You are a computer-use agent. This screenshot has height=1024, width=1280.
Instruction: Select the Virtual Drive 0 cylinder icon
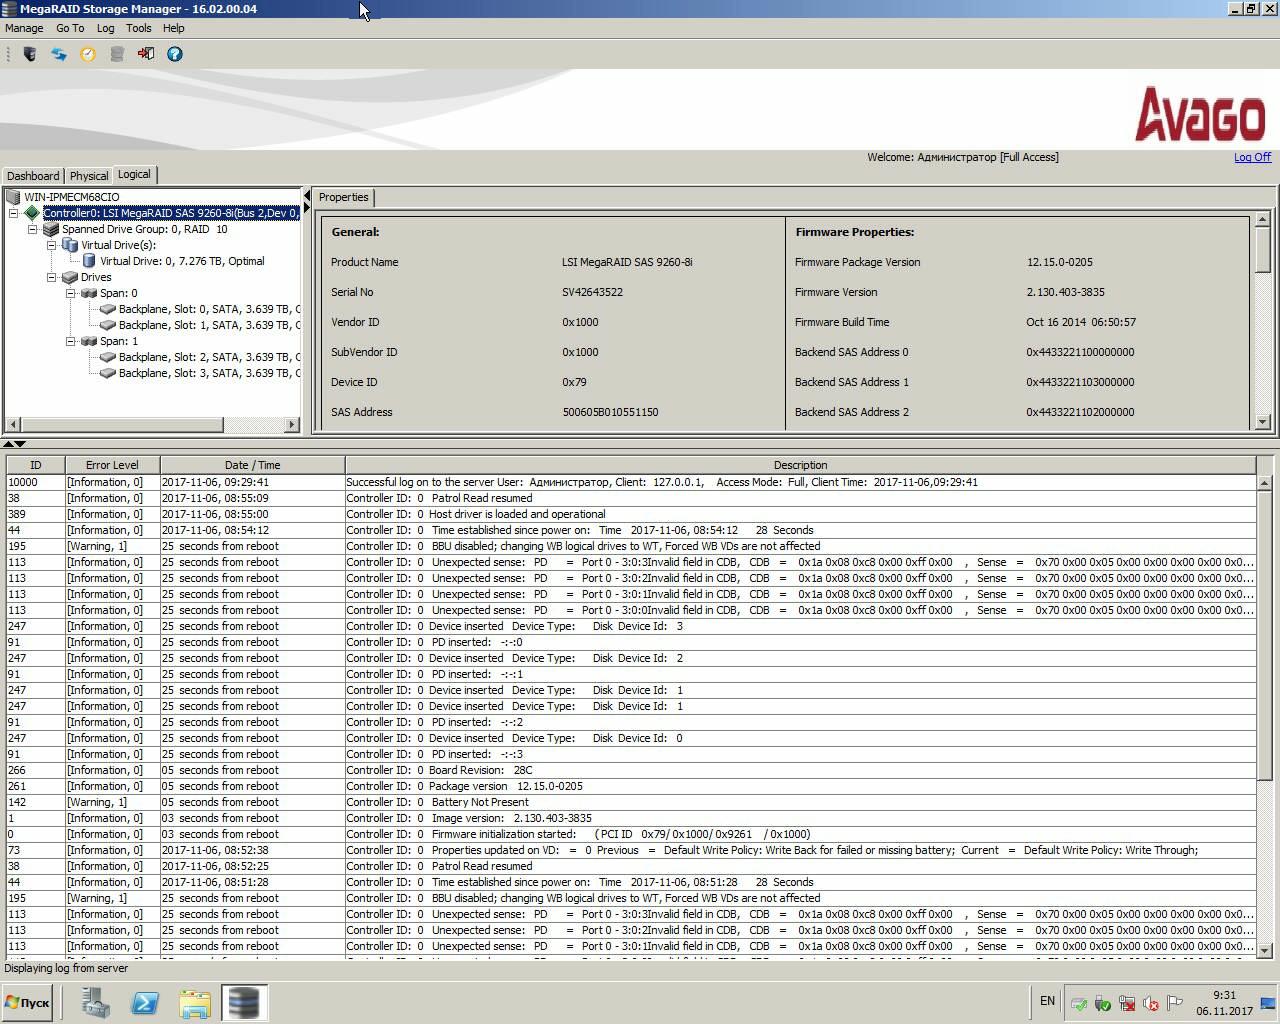(89, 261)
